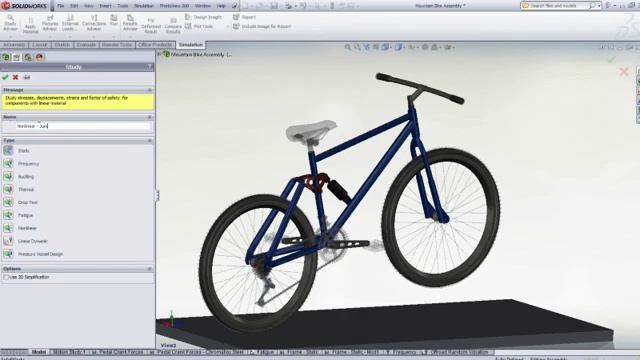This screenshot has height=360, width=640.
Task: Switch to the Evaluate ribbon tab
Action: [86, 45]
